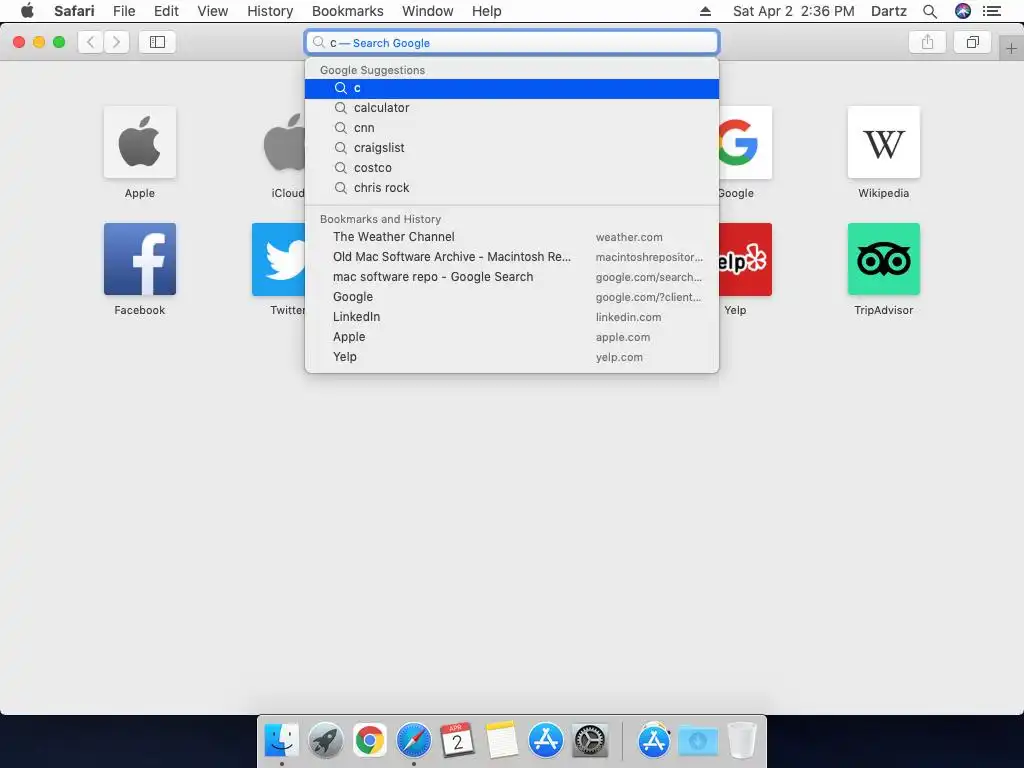Open the Window menu
This screenshot has height=768, width=1024.
(428, 11)
